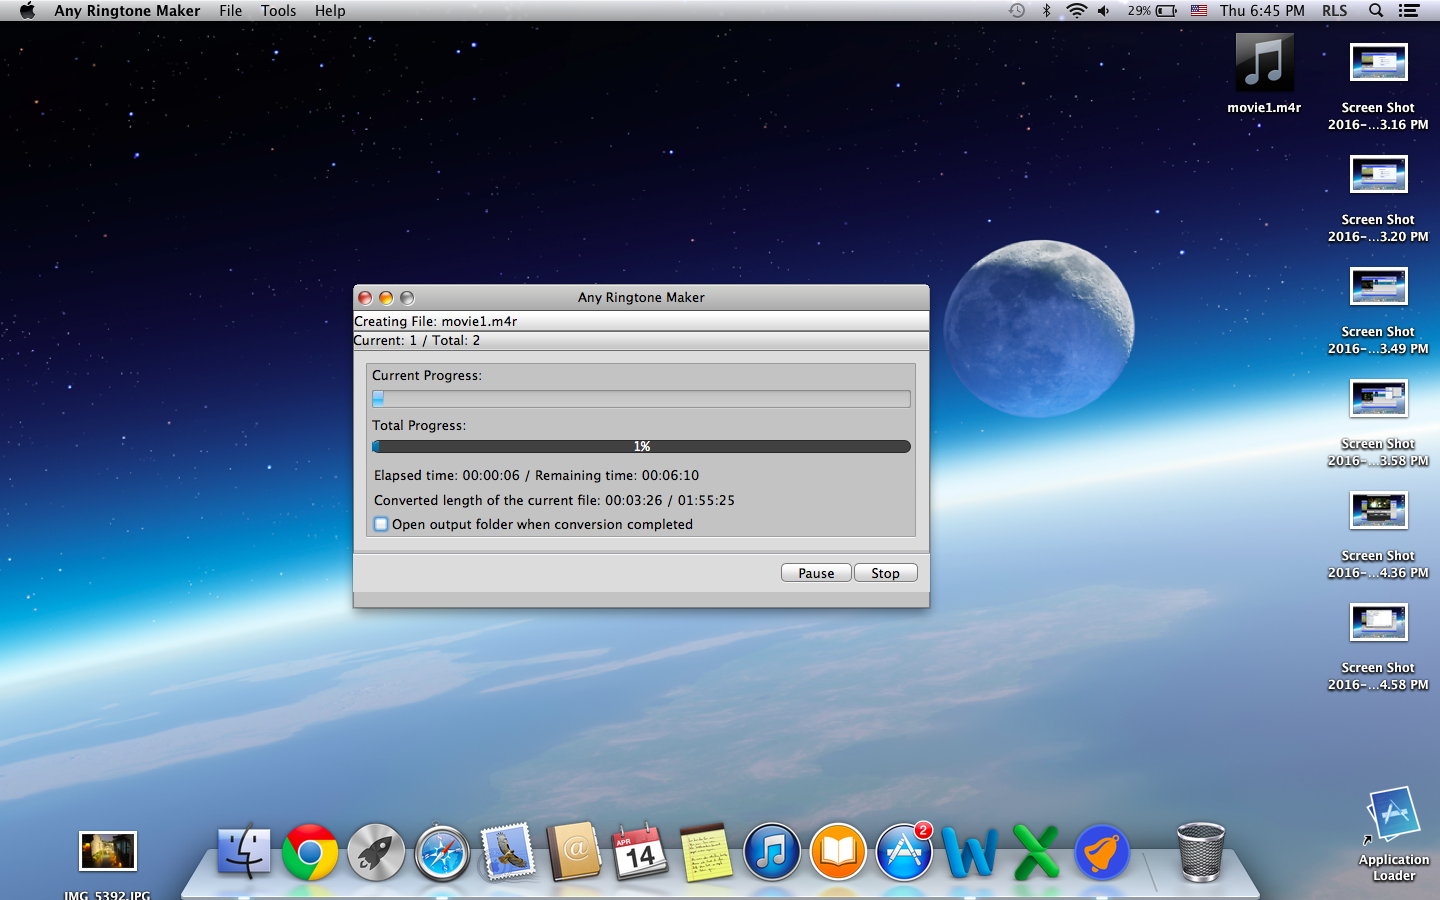Click Any Ringtone Maker bell icon in Dock
1440x900 pixels.
click(1102, 852)
